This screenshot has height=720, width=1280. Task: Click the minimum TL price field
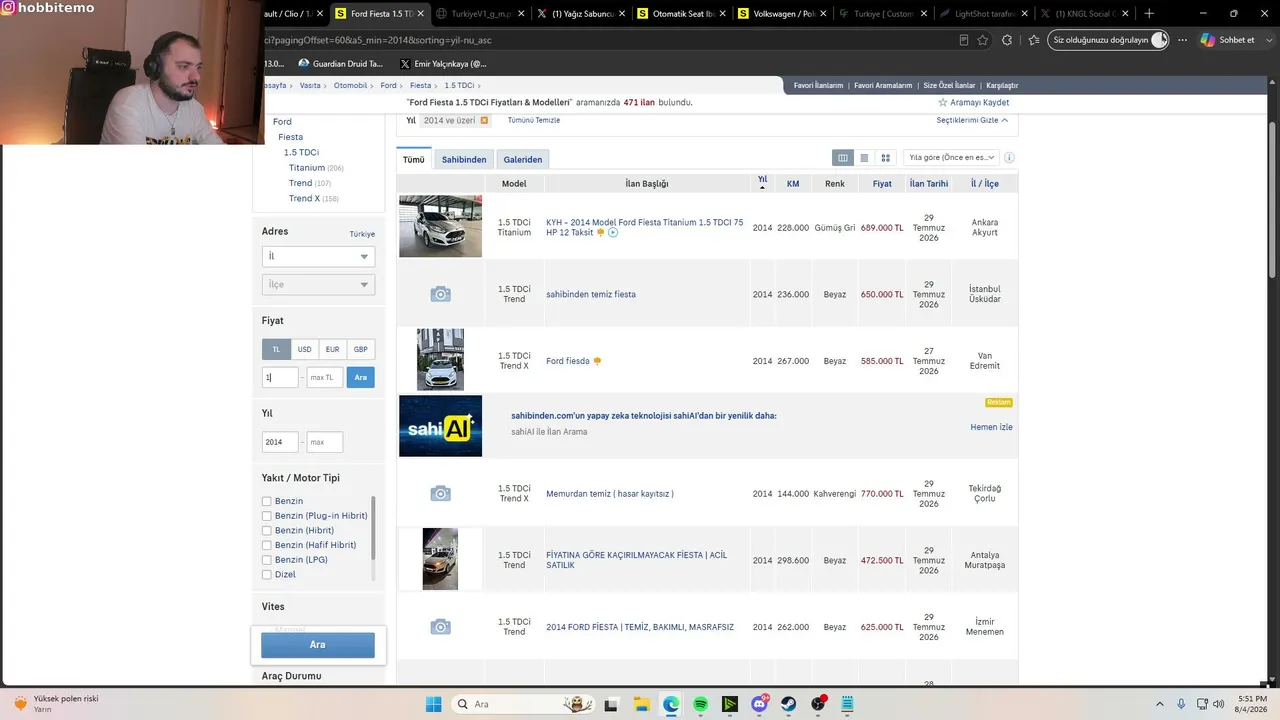(x=280, y=377)
